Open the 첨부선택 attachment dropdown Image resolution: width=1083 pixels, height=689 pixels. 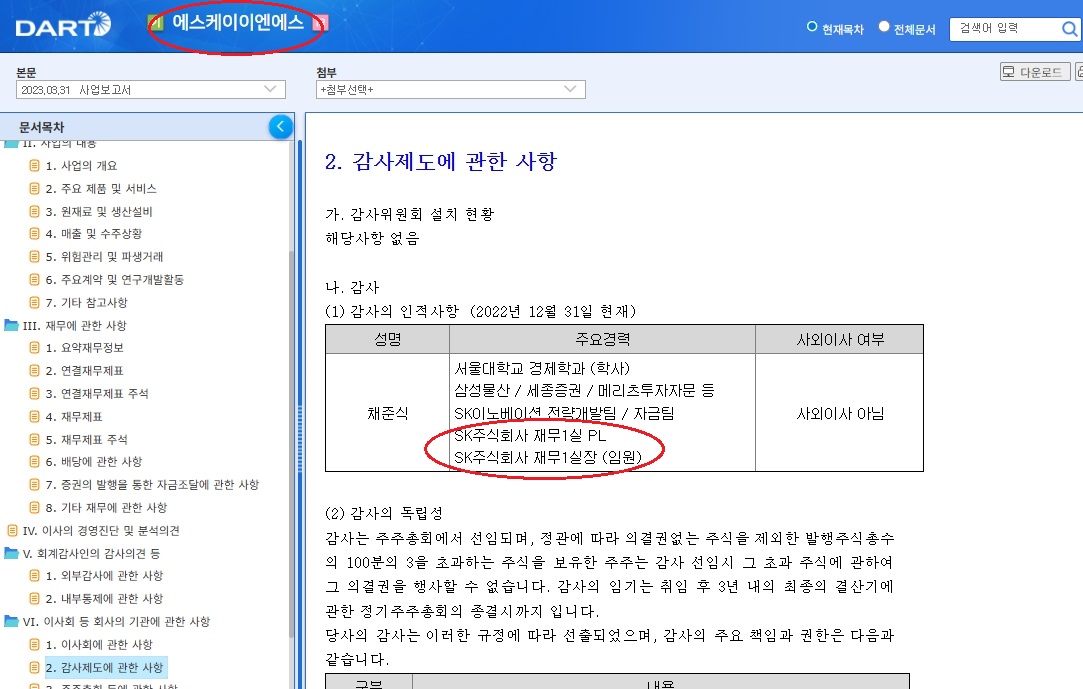tap(450, 90)
